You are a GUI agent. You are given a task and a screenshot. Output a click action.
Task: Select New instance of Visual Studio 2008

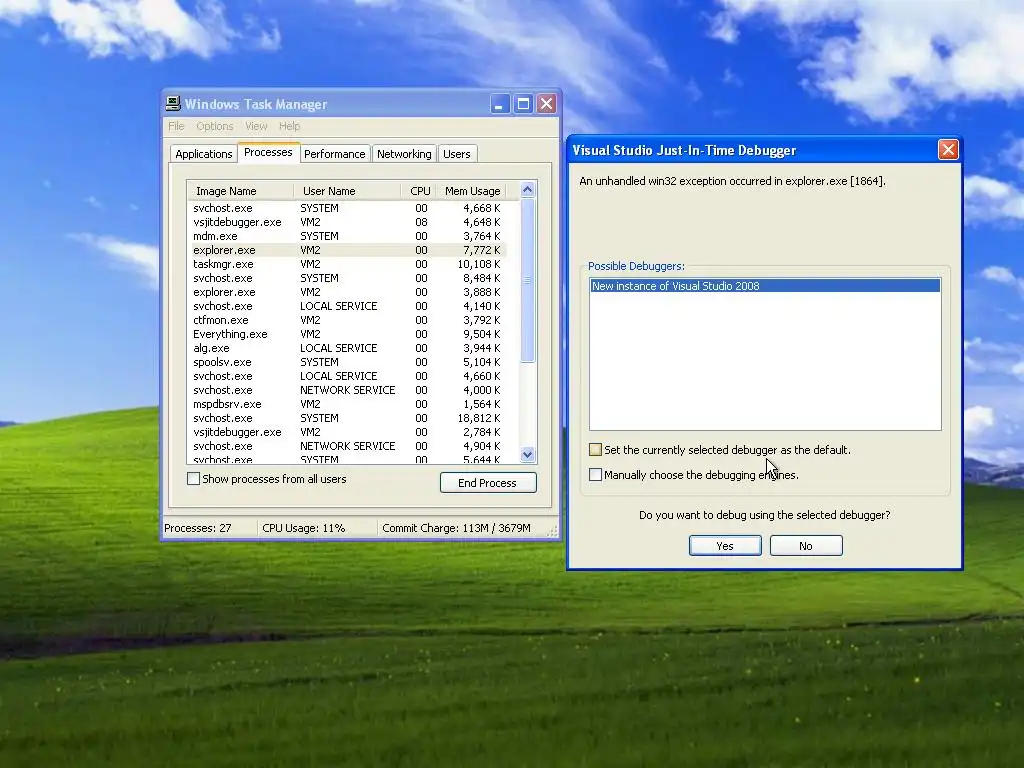[765, 286]
